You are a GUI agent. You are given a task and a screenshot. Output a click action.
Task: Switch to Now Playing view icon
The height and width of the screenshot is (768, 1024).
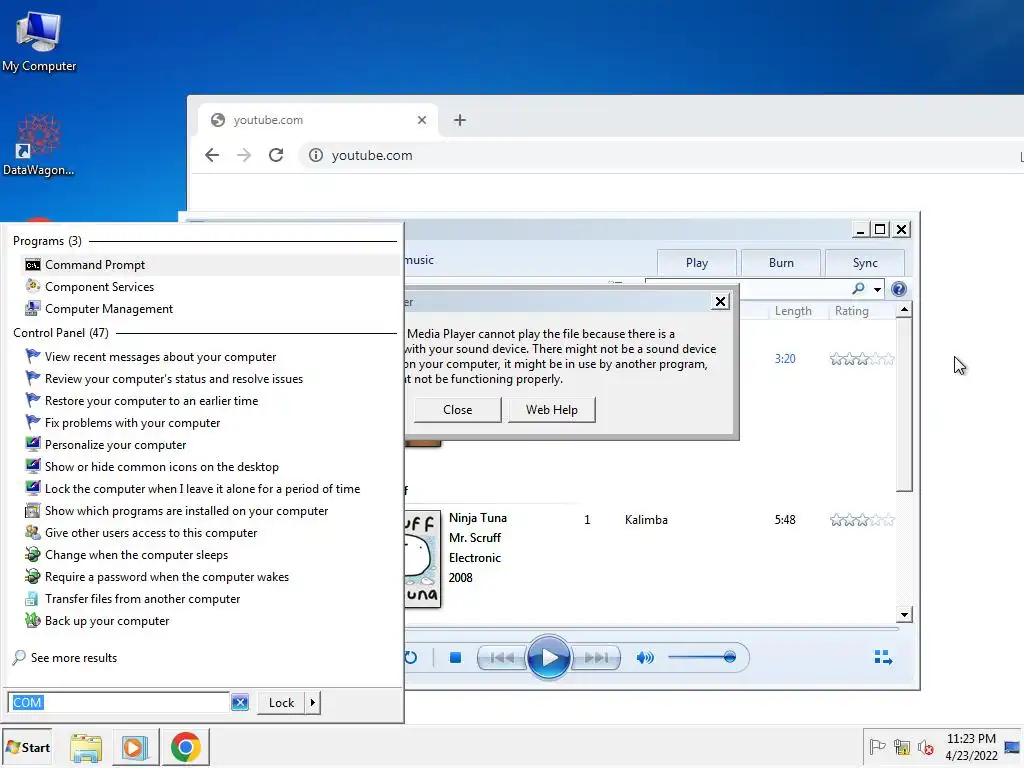coord(883,657)
